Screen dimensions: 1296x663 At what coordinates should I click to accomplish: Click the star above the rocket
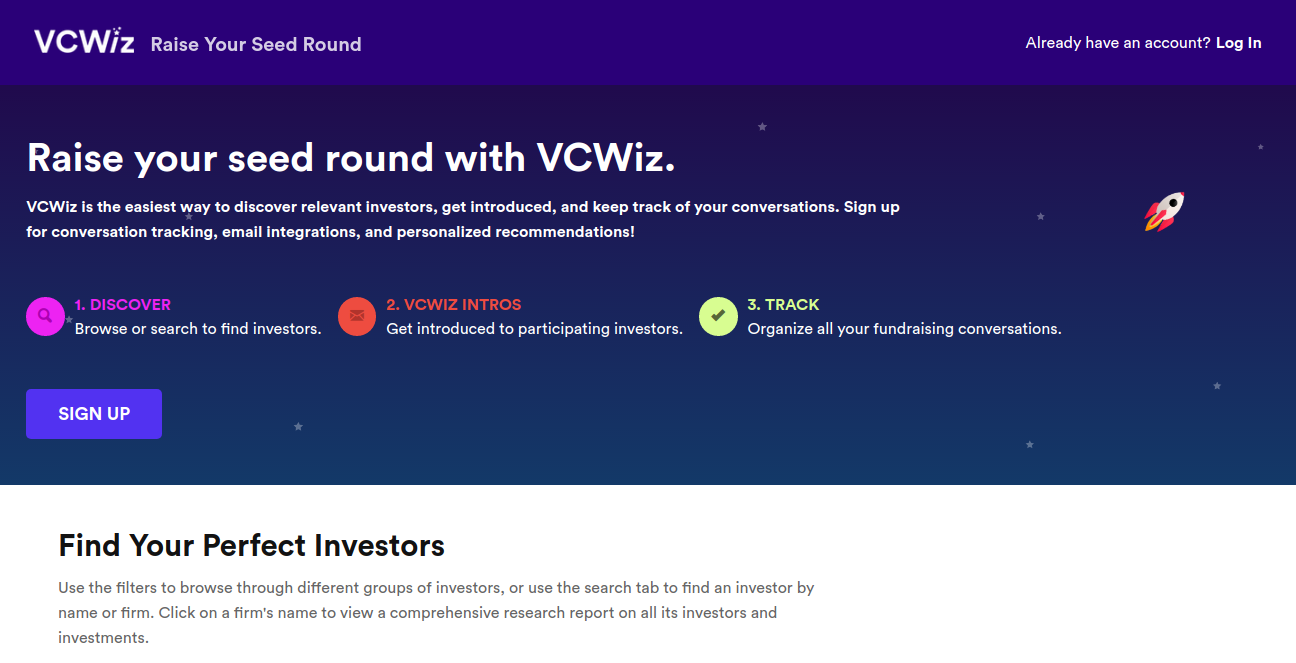tap(1260, 147)
